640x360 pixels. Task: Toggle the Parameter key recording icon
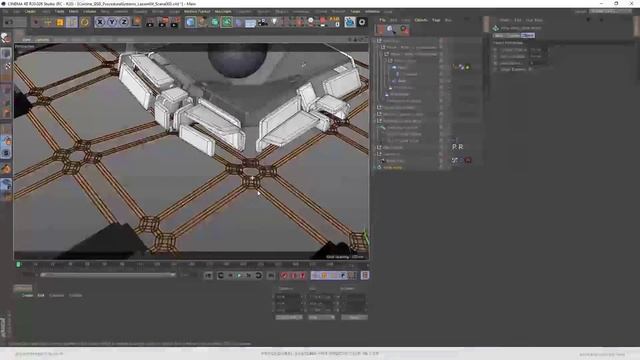pyautogui.click(x=343, y=276)
